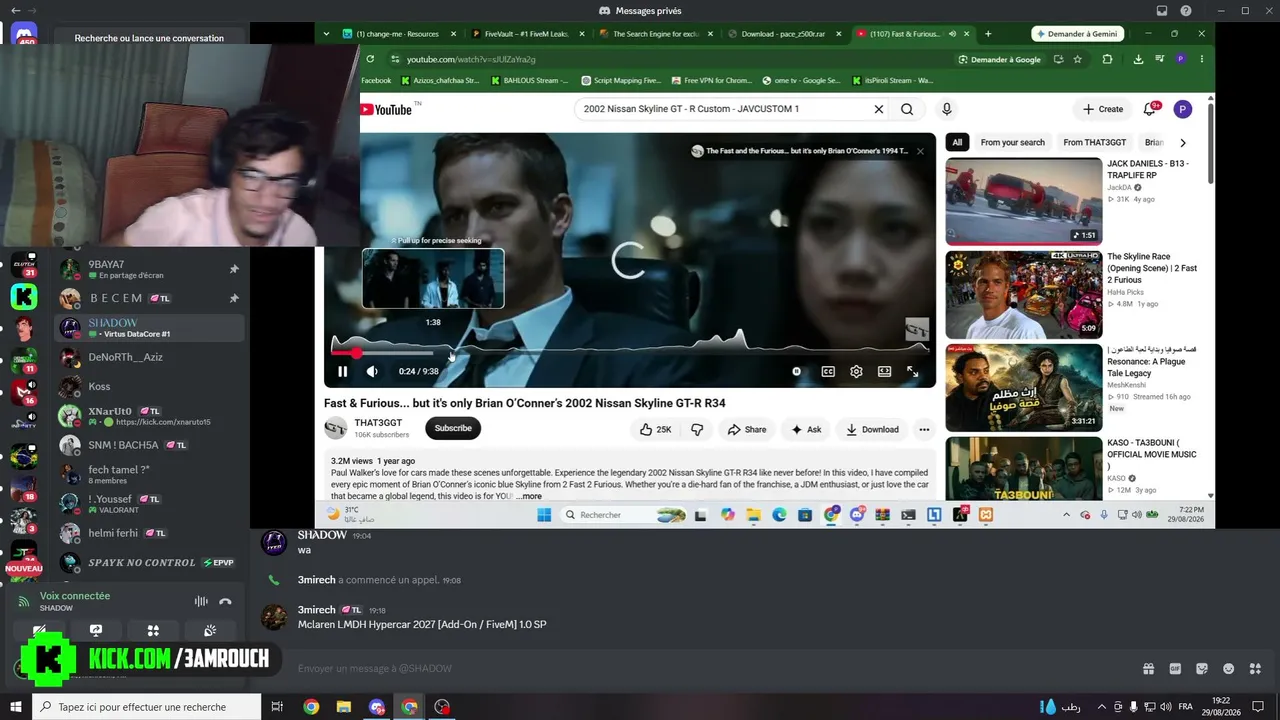1280x720 pixels.
Task: Select the All filter chip
Action: tap(957, 142)
